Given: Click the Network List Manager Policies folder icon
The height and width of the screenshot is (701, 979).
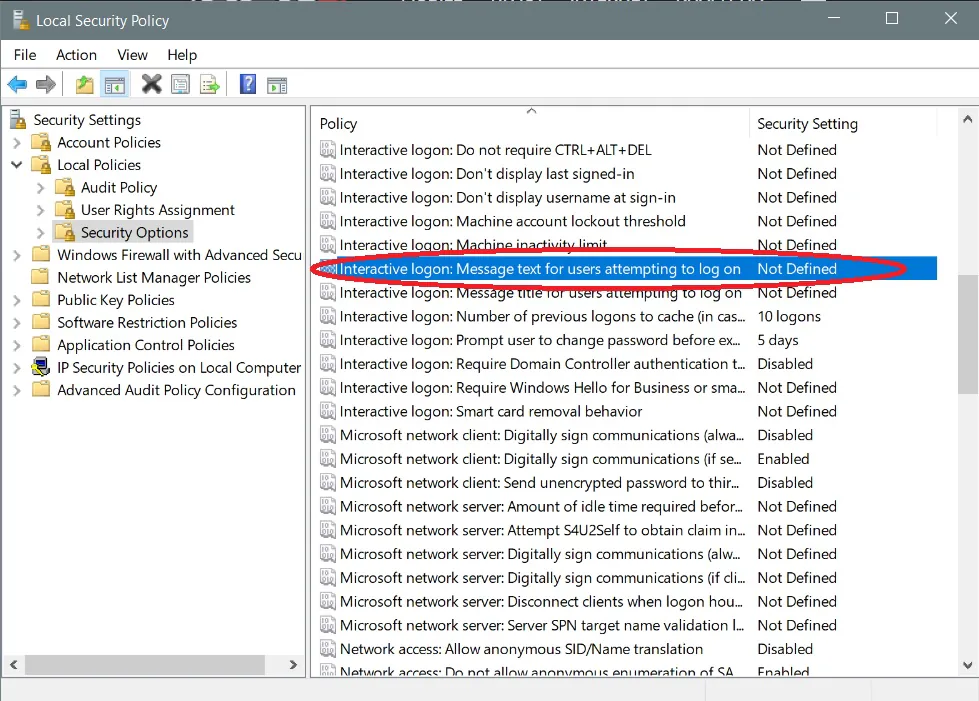Looking at the screenshot, I should tap(41, 277).
